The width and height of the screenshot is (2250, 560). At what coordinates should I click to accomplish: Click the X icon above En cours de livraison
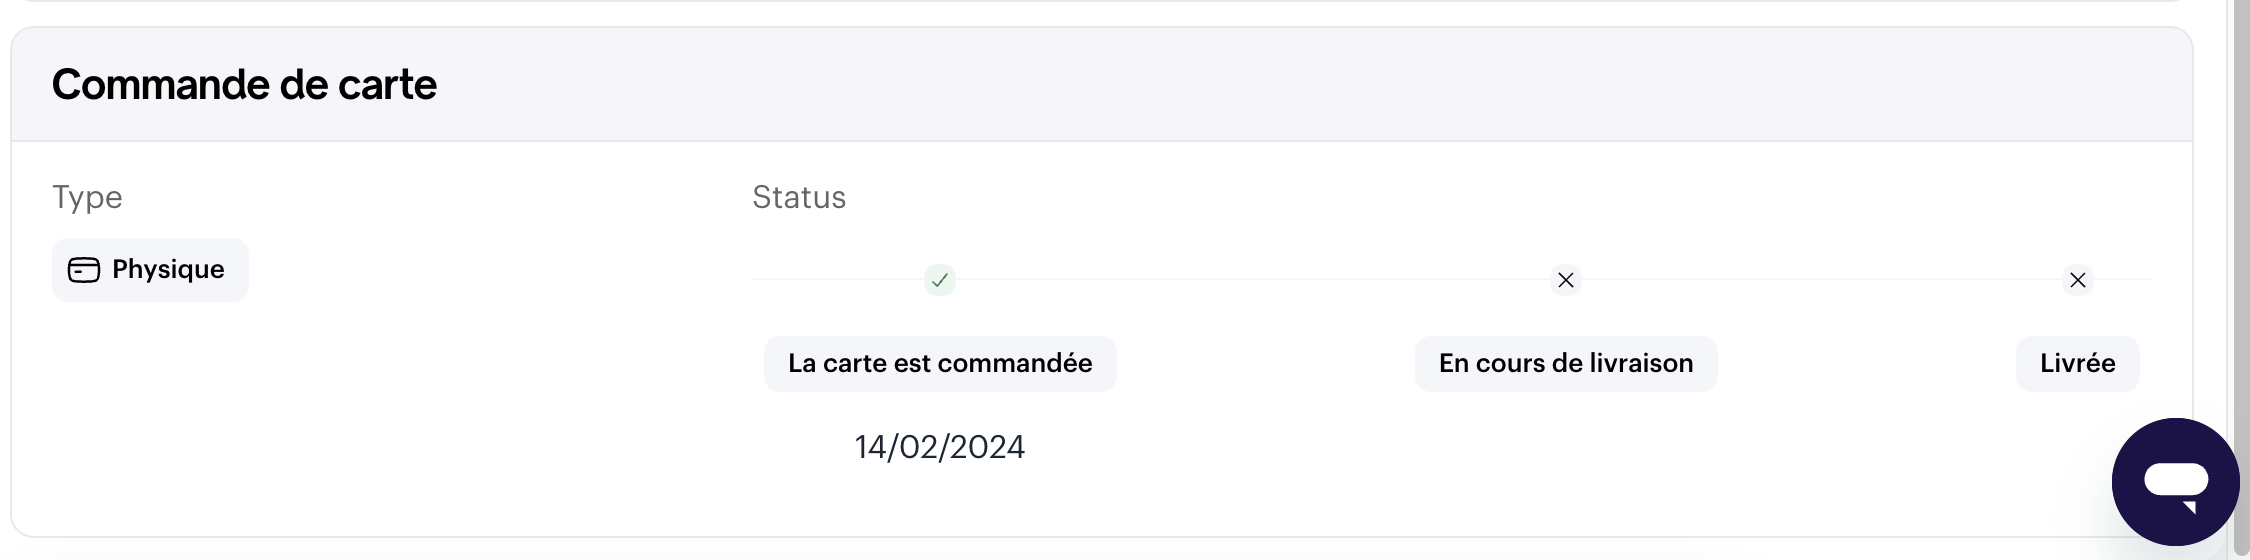(x=1566, y=280)
